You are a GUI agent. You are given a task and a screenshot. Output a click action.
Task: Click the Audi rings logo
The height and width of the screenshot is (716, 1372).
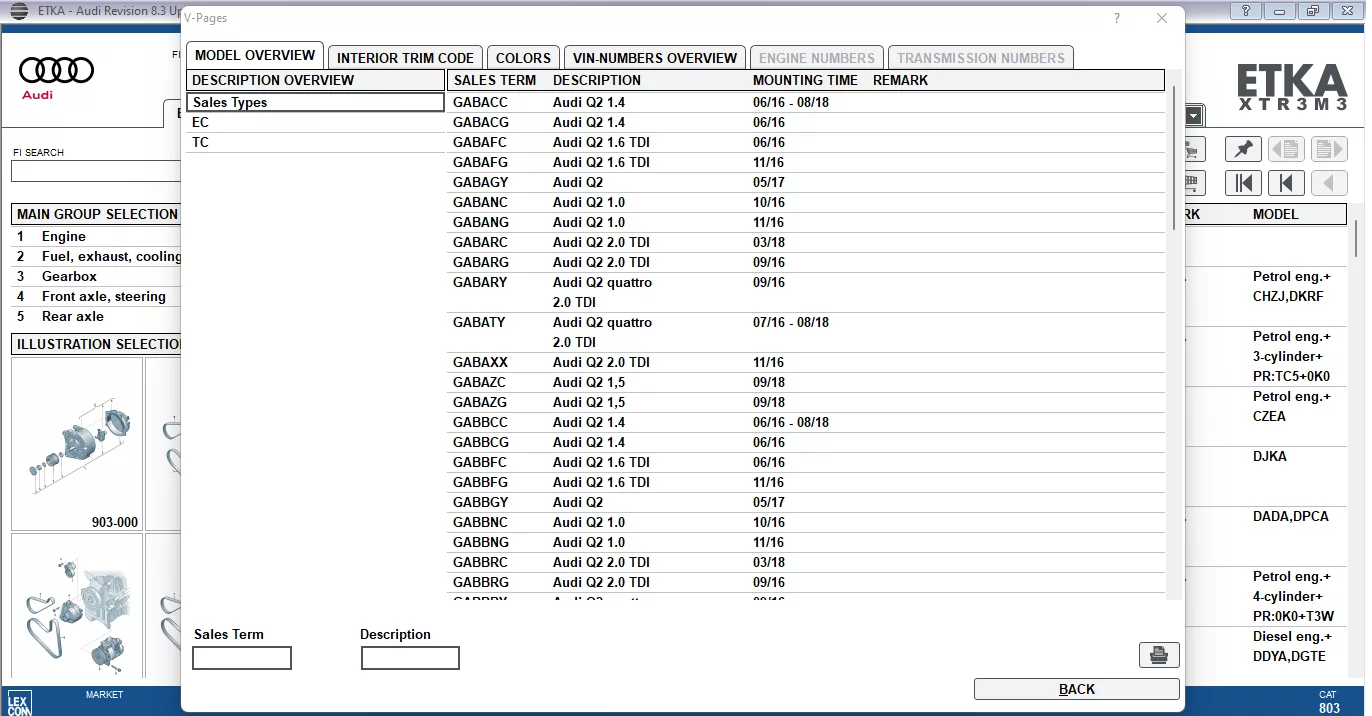56,75
